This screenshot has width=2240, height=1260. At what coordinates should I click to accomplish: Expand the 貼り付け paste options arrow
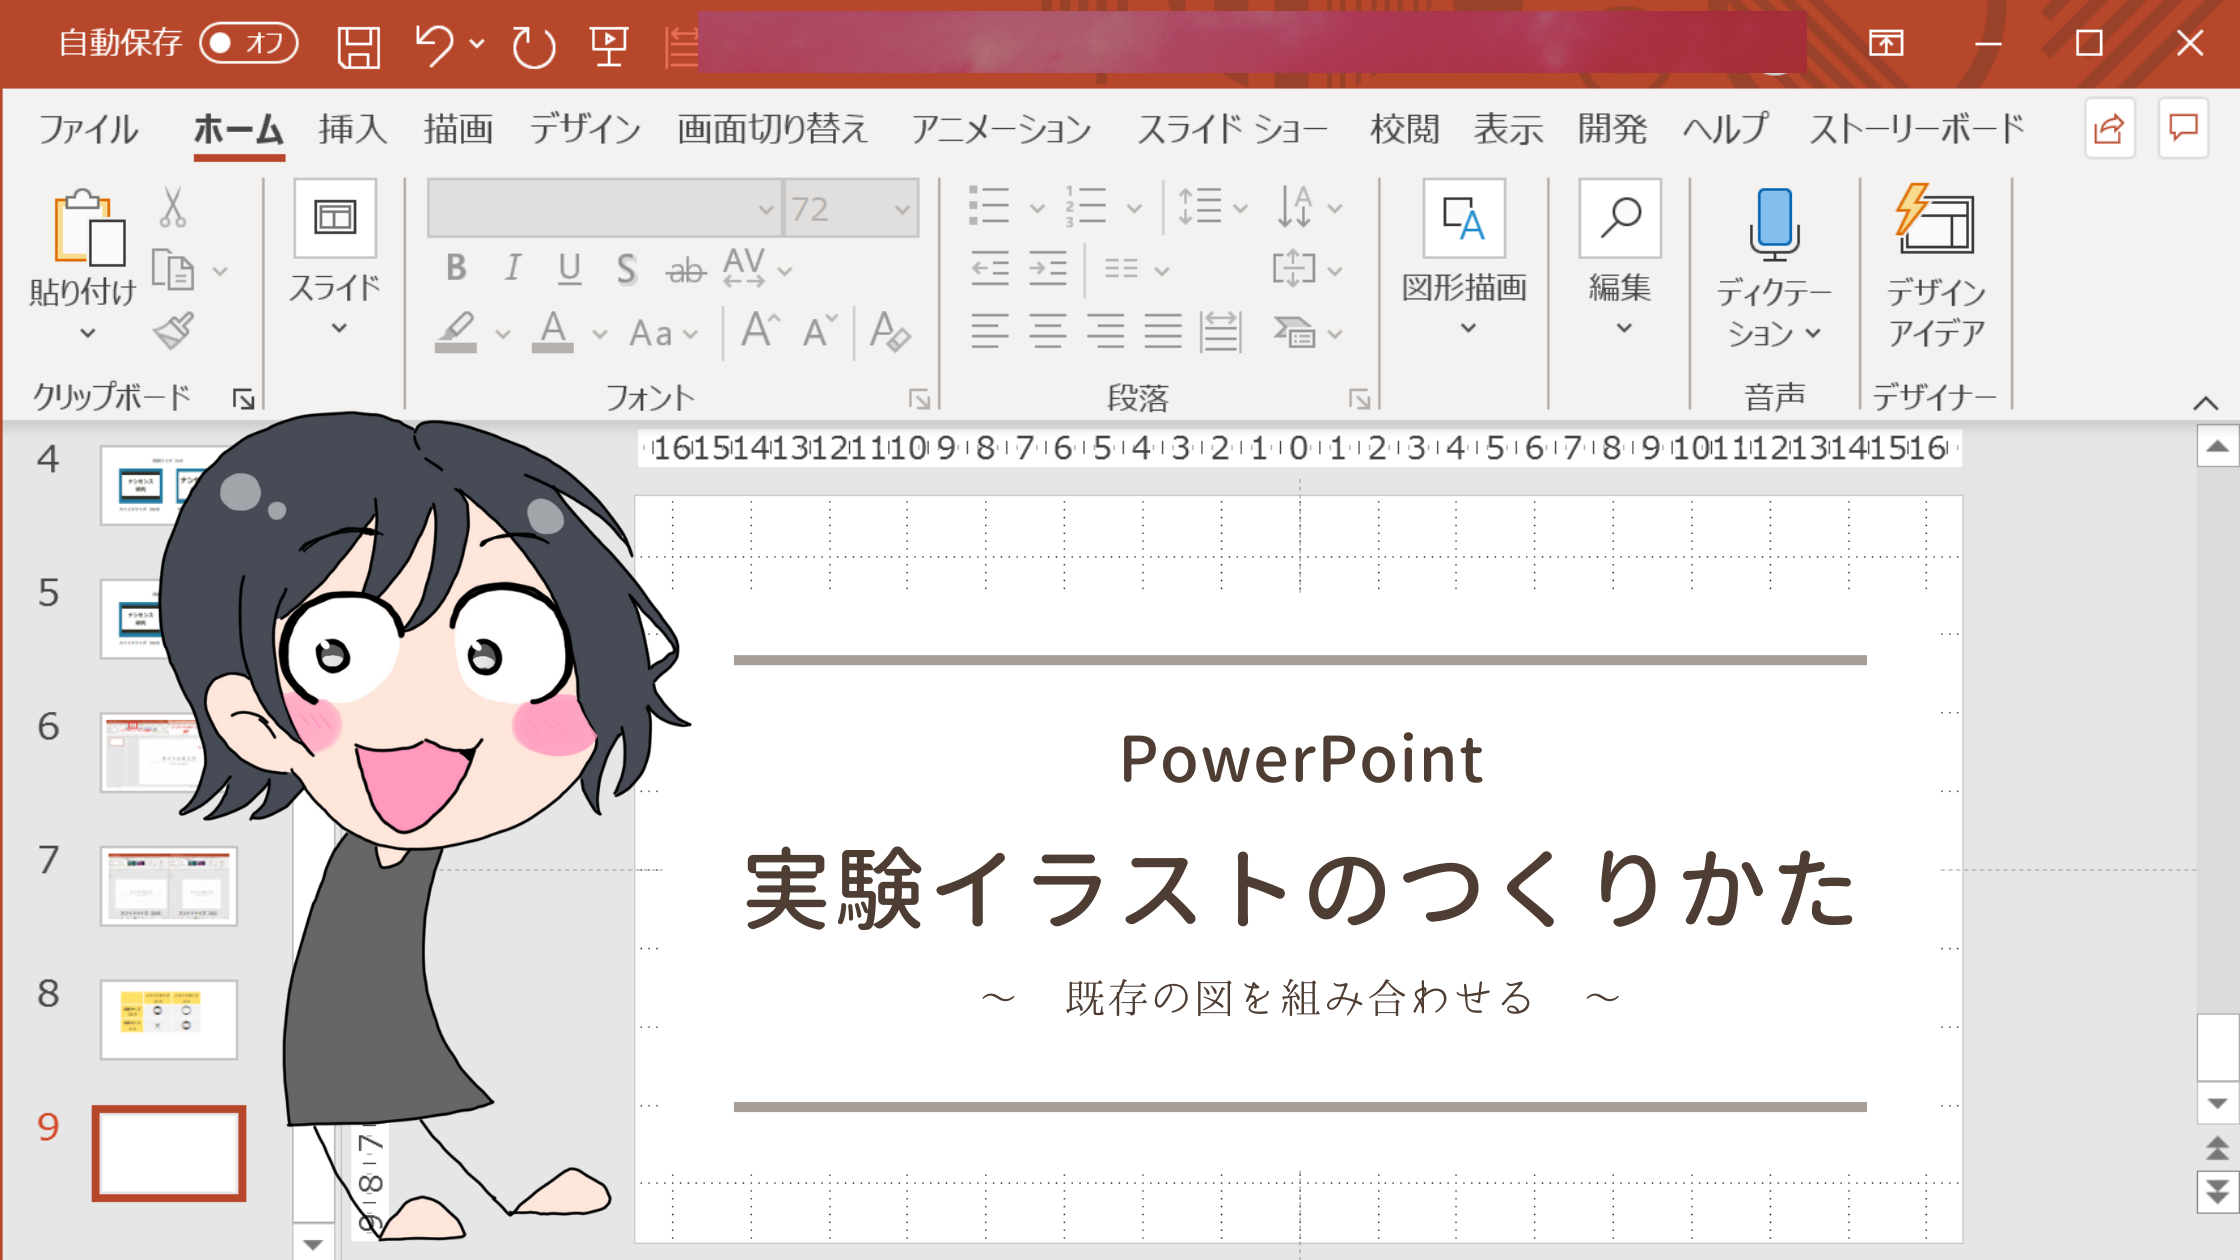tap(88, 333)
